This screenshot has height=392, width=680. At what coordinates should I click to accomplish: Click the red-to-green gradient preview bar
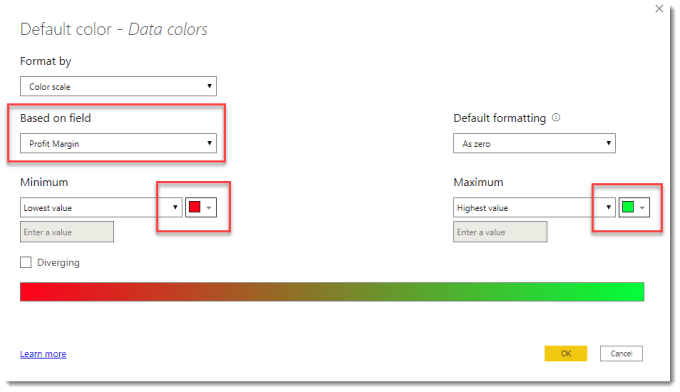(332, 292)
